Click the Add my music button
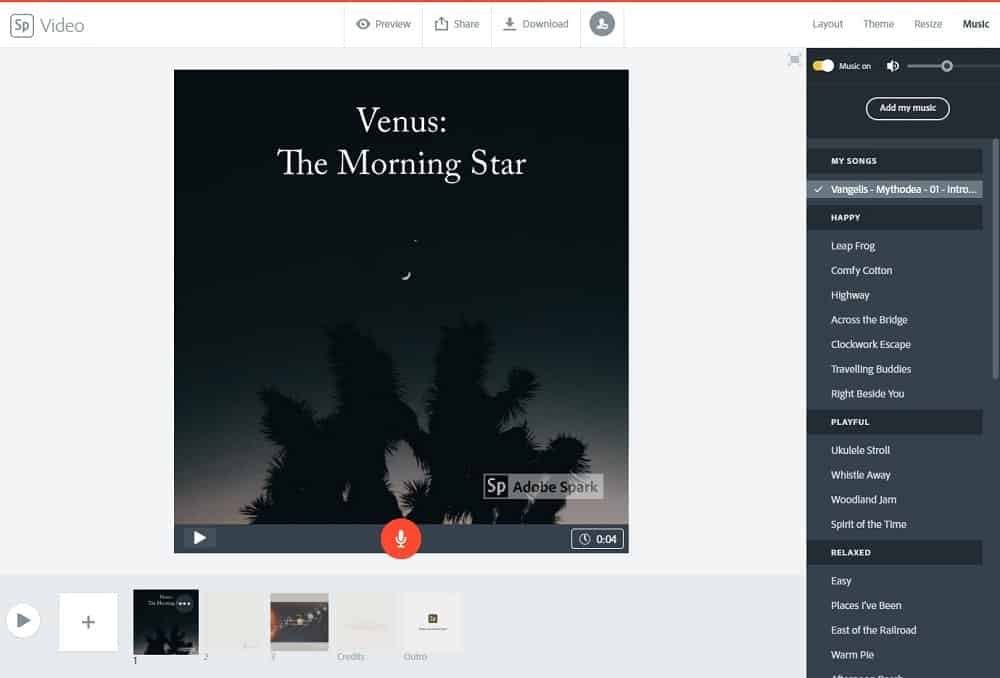Screen dimensions: 1000x678 pos(907,108)
